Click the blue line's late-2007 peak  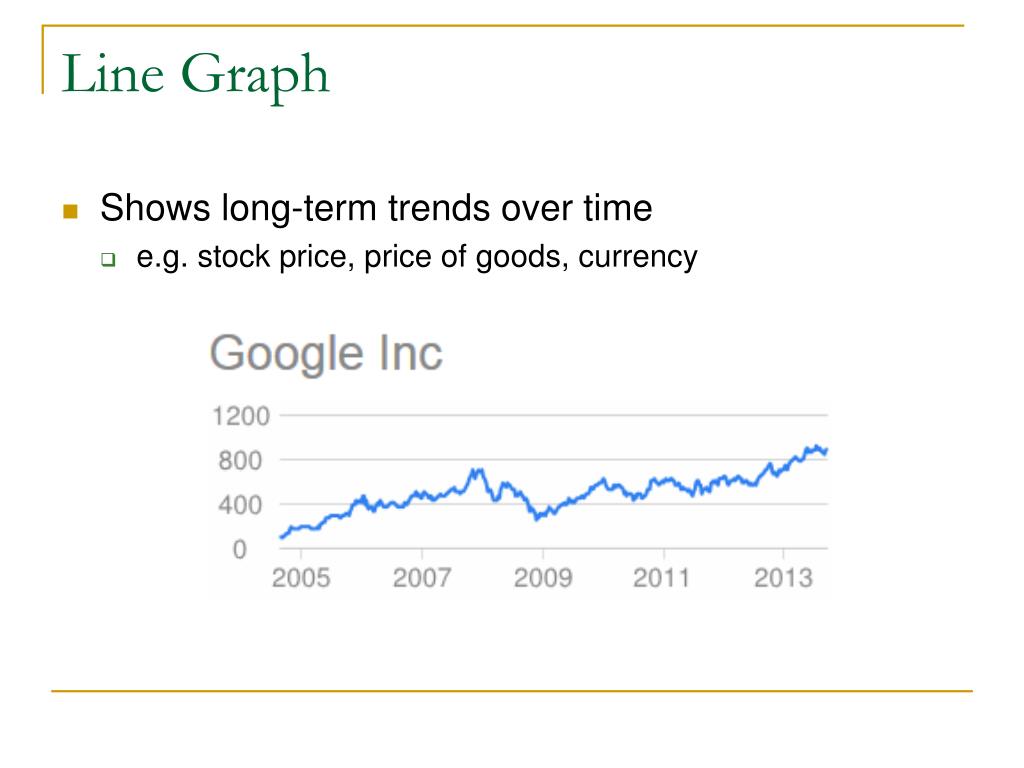coord(477,470)
